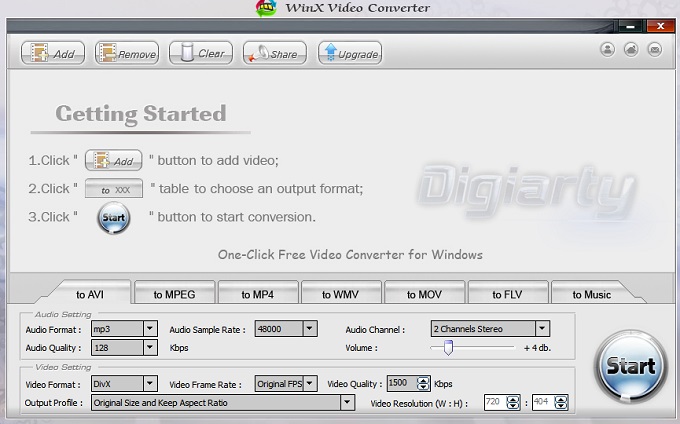Open the Audio Quality dropdown (128)
This screenshot has width=680, height=424.
click(x=124, y=348)
